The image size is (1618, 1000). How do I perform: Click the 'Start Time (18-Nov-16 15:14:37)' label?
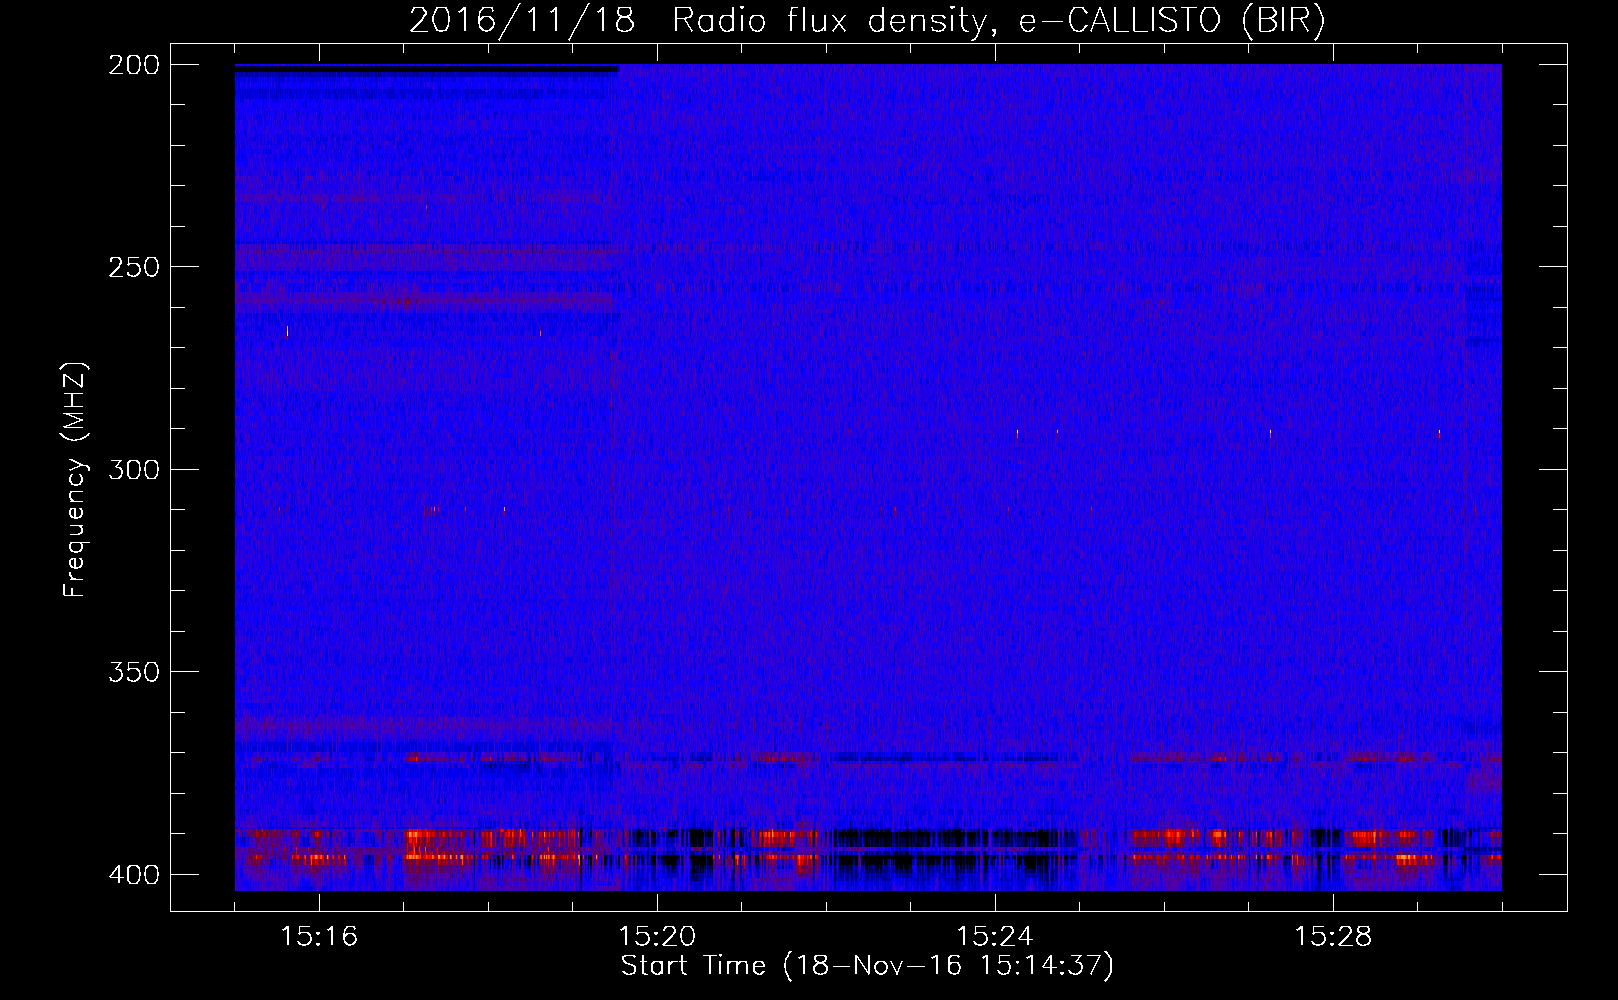pos(867,966)
